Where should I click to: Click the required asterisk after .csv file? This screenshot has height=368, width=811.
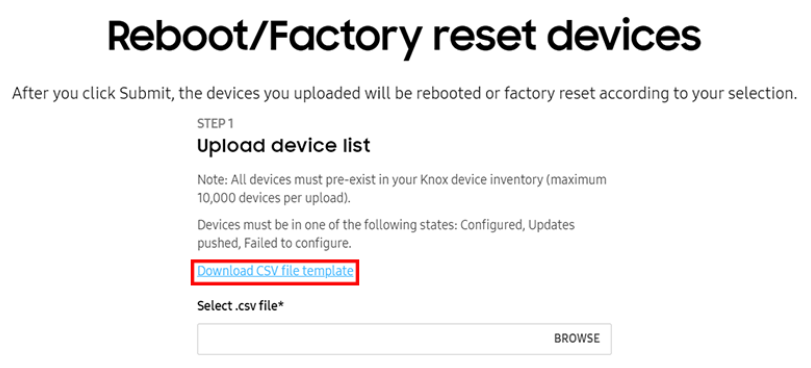[x=282, y=305]
